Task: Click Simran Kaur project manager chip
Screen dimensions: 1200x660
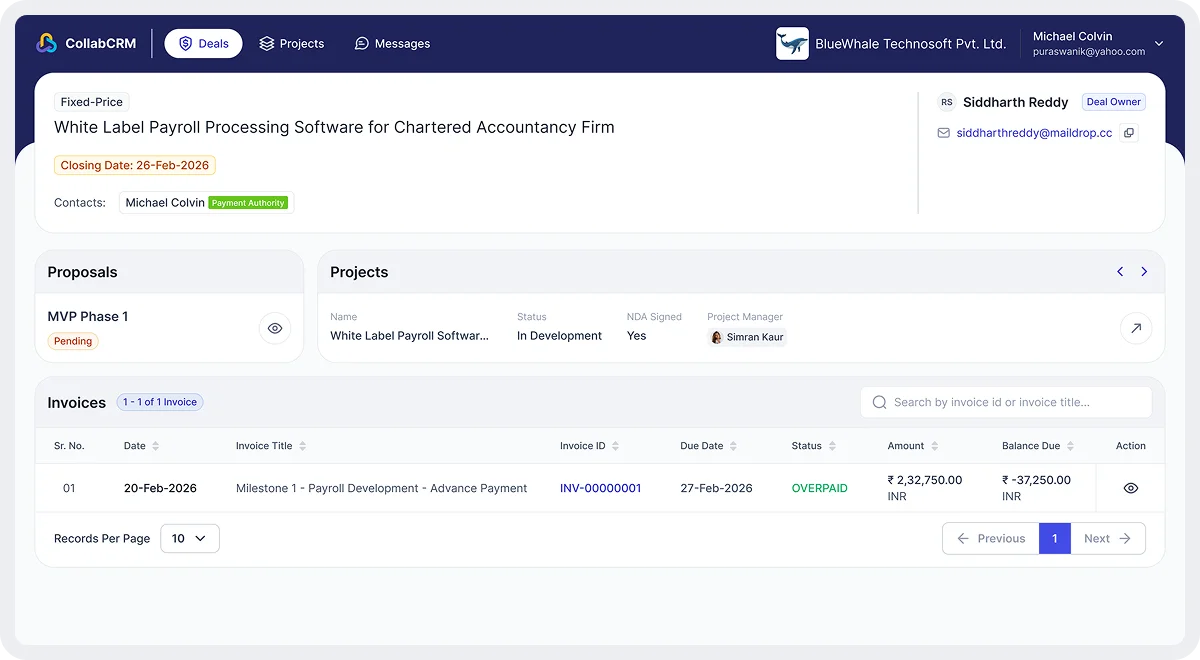Action: 747,337
